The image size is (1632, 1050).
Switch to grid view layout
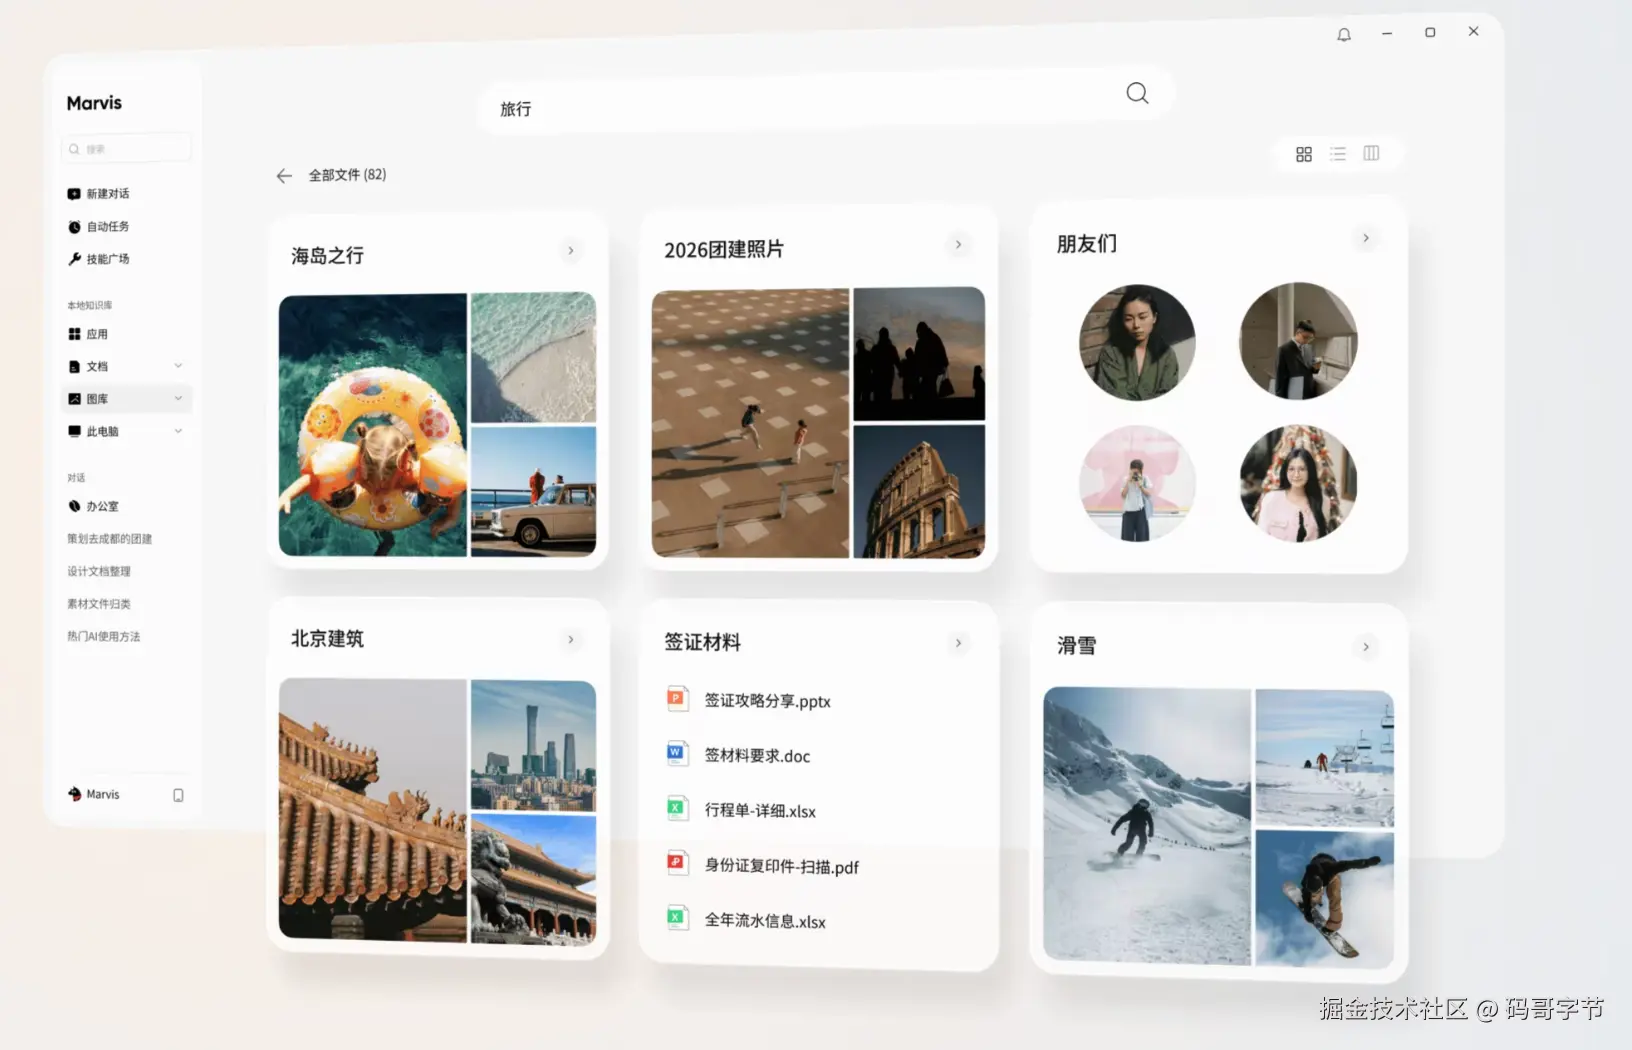coord(1304,154)
